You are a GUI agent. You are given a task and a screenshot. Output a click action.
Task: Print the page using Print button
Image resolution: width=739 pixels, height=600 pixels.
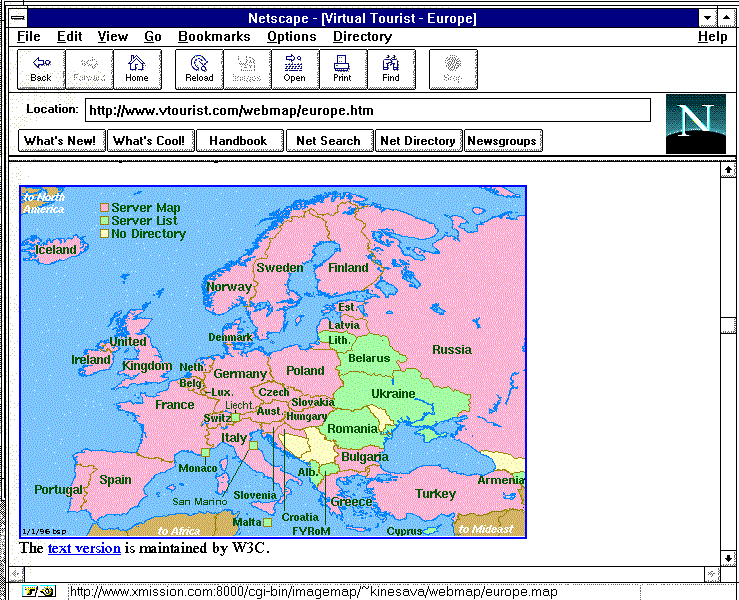point(343,69)
